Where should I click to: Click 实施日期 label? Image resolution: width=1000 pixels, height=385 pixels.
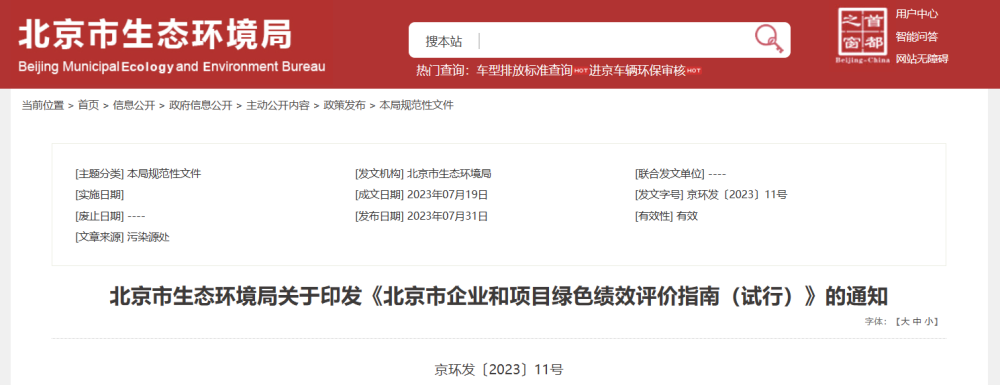pyautogui.click(x=99, y=194)
